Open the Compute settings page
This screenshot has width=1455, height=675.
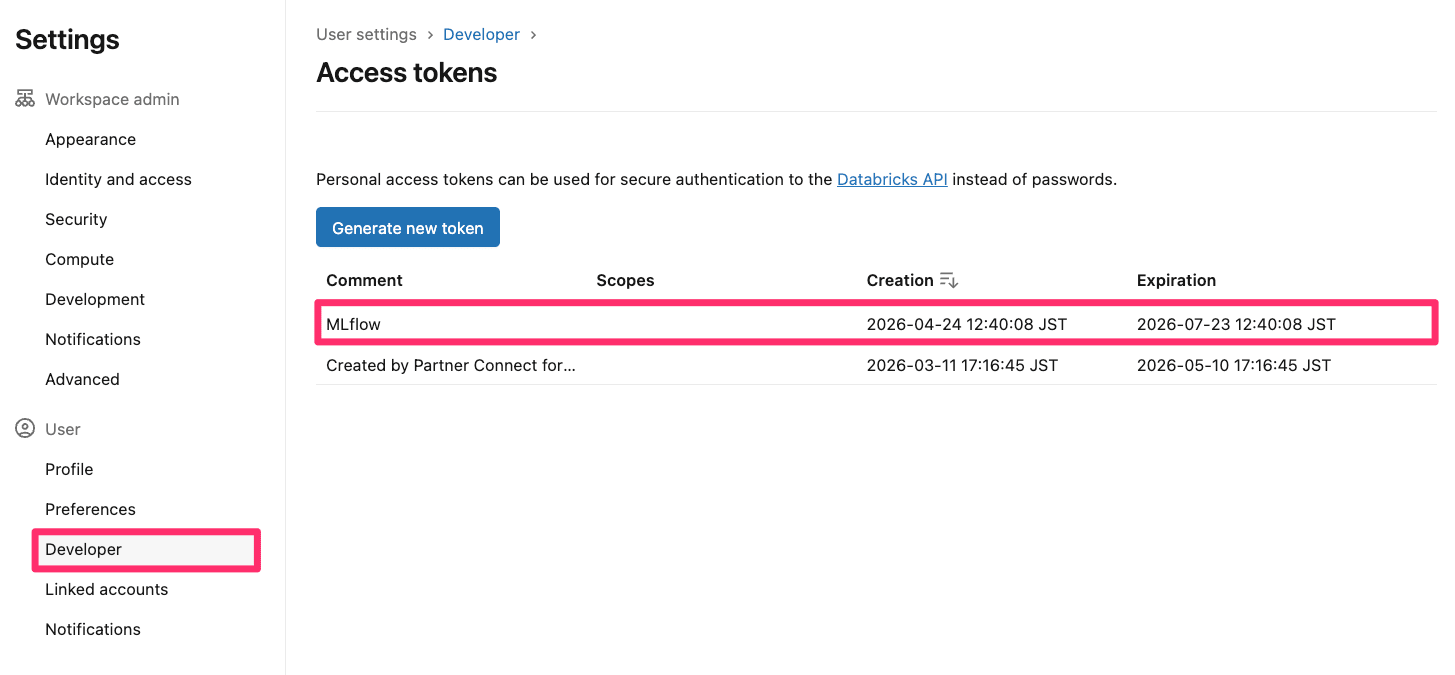(x=79, y=259)
